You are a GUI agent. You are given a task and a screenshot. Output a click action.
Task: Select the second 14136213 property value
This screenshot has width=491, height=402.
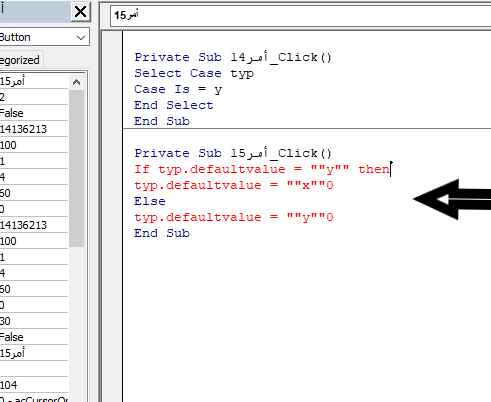click(33, 225)
